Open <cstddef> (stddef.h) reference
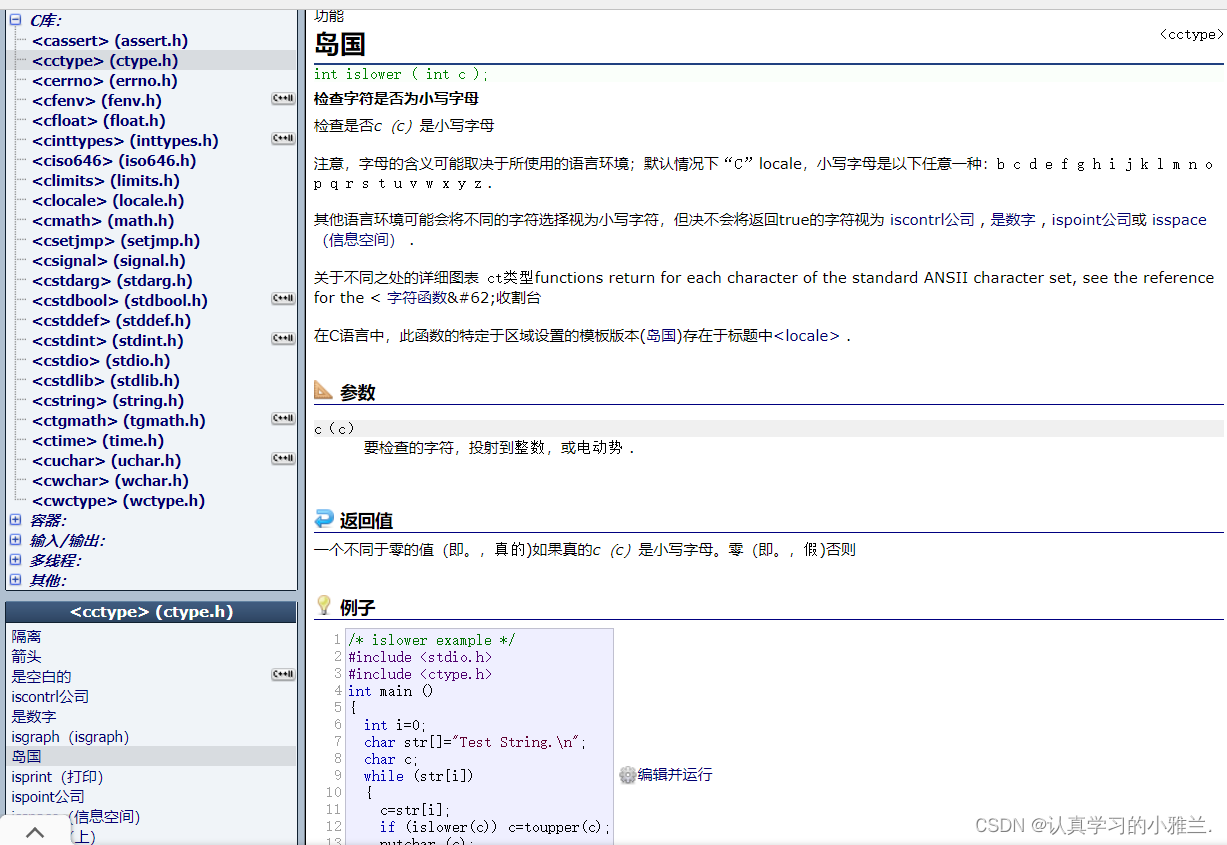 click(x=111, y=321)
